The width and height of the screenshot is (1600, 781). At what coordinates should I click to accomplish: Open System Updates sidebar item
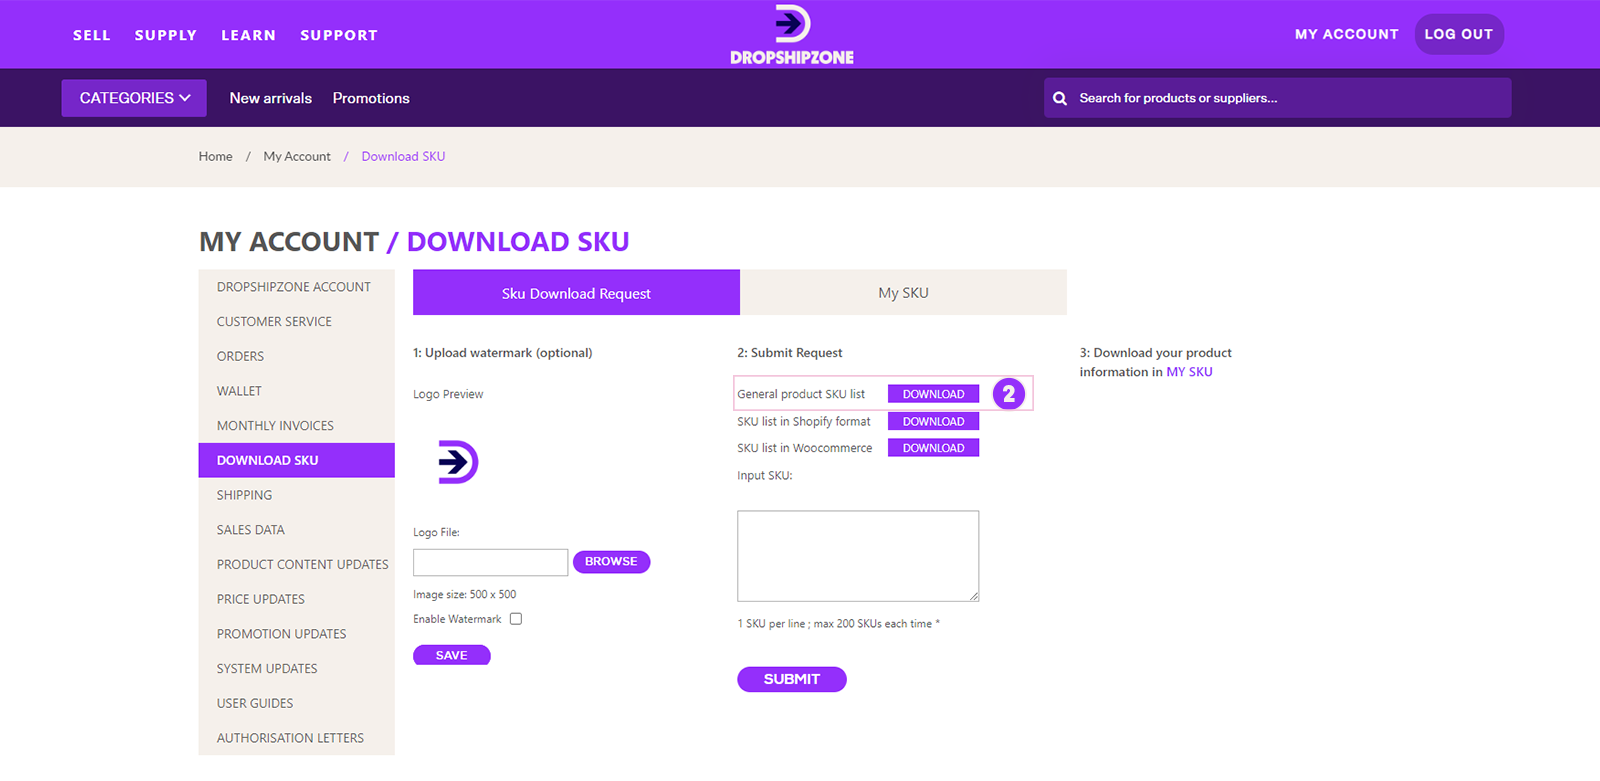click(296, 668)
